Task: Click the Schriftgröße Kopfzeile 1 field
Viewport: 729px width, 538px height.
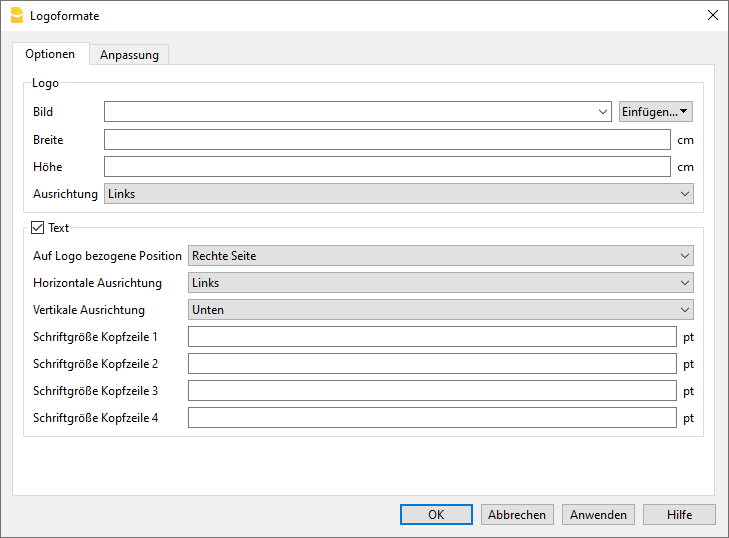Action: click(432, 337)
